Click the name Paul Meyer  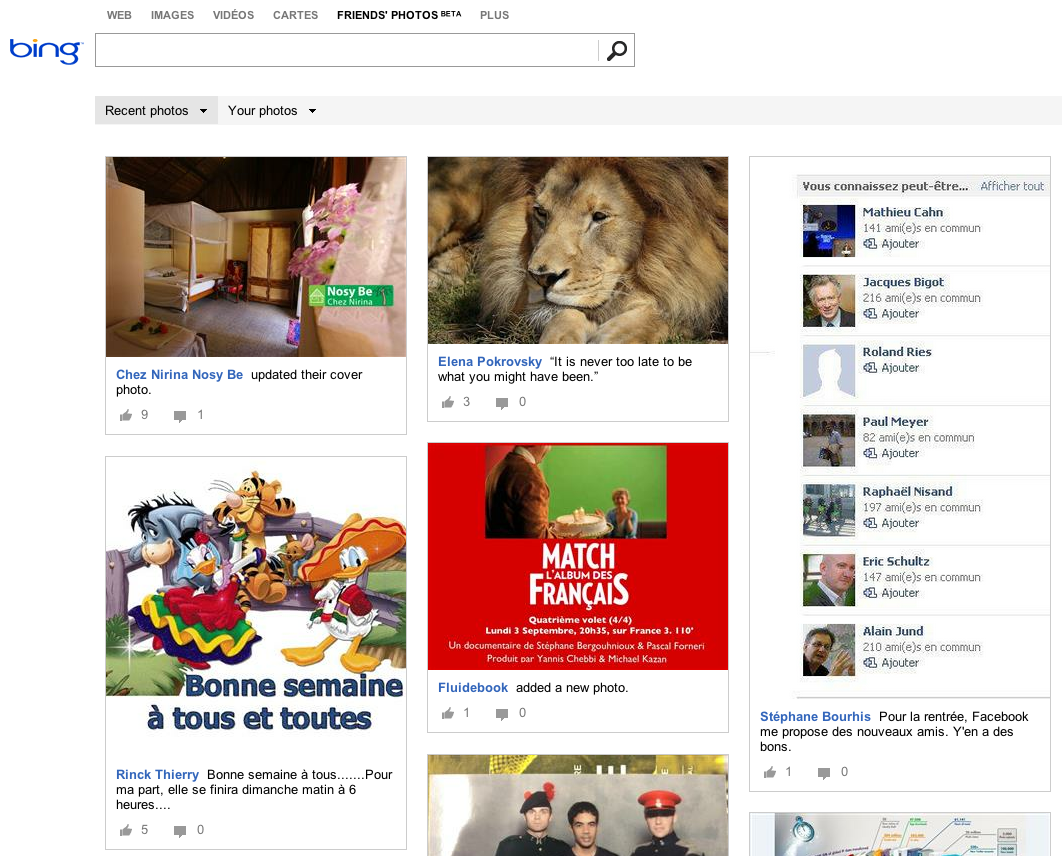895,421
